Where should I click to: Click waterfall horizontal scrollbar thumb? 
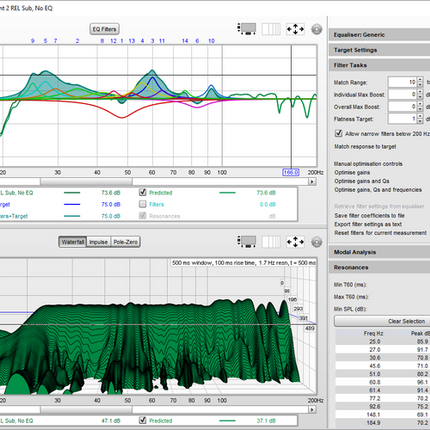[86, 409]
